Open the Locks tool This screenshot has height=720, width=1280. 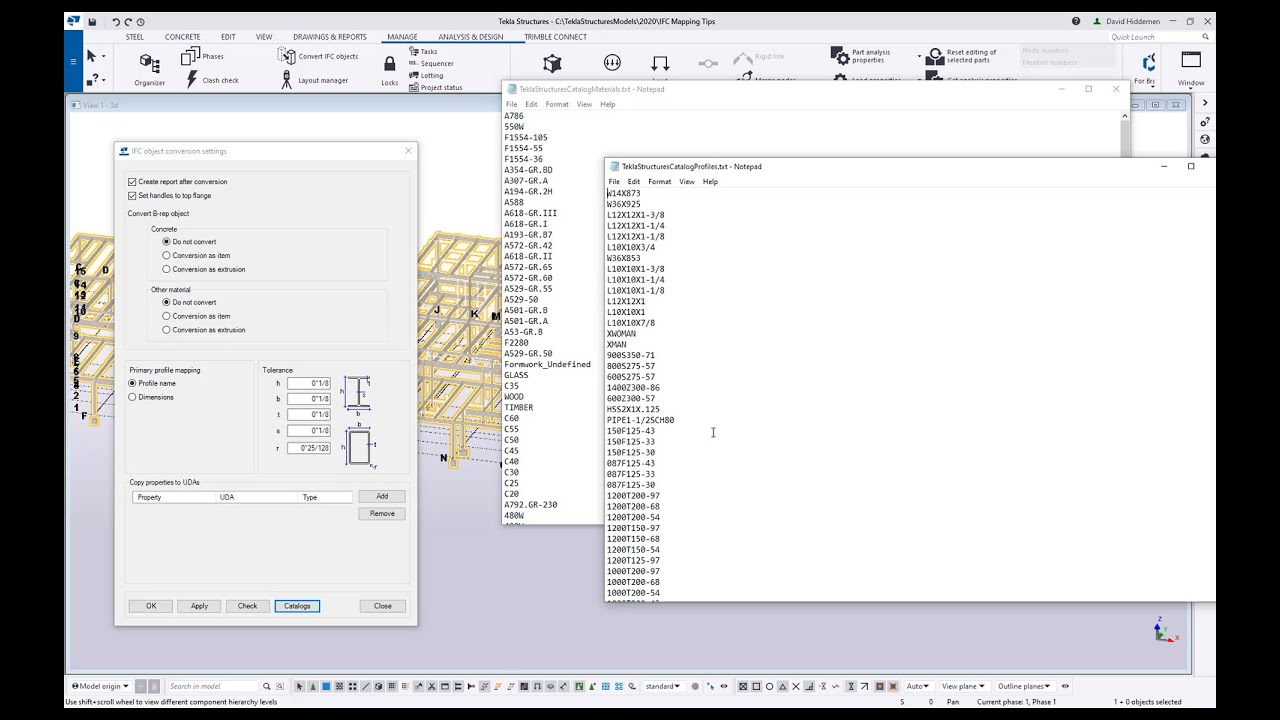tap(389, 69)
